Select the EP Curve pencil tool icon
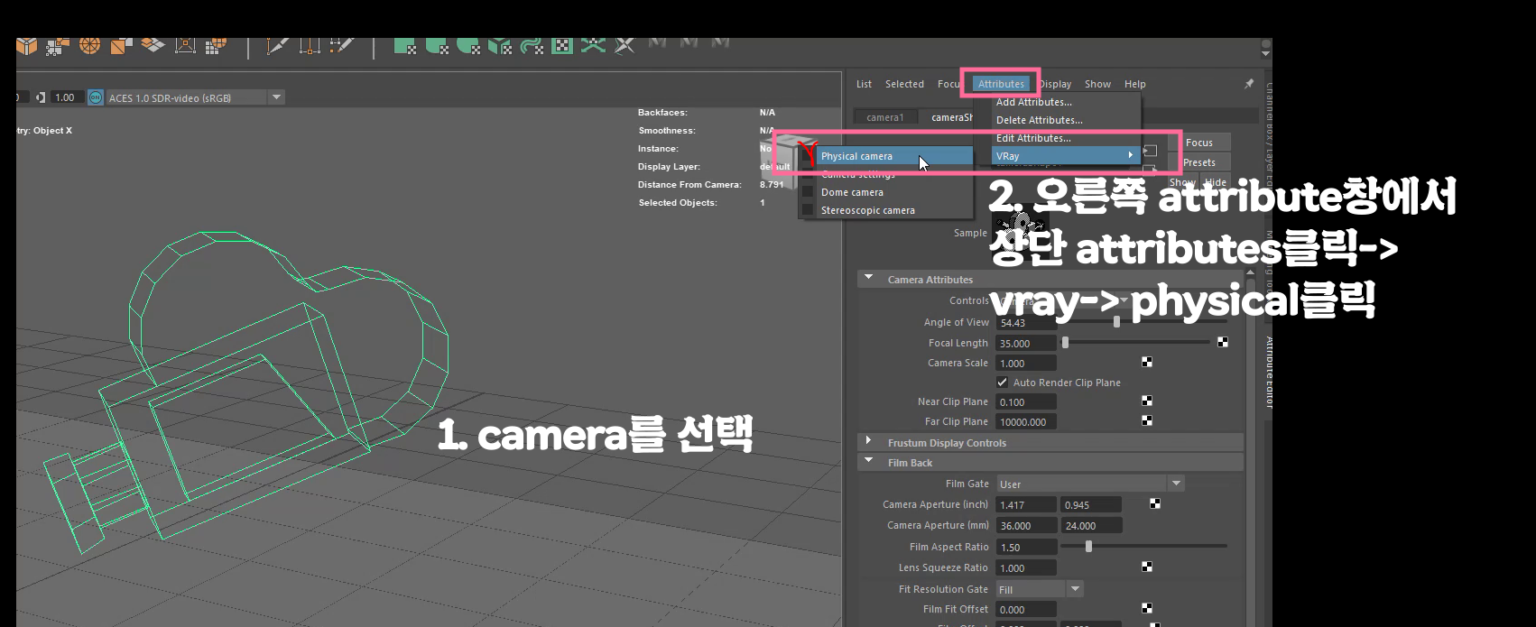This screenshot has height=627, width=1536. pos(342,44)
